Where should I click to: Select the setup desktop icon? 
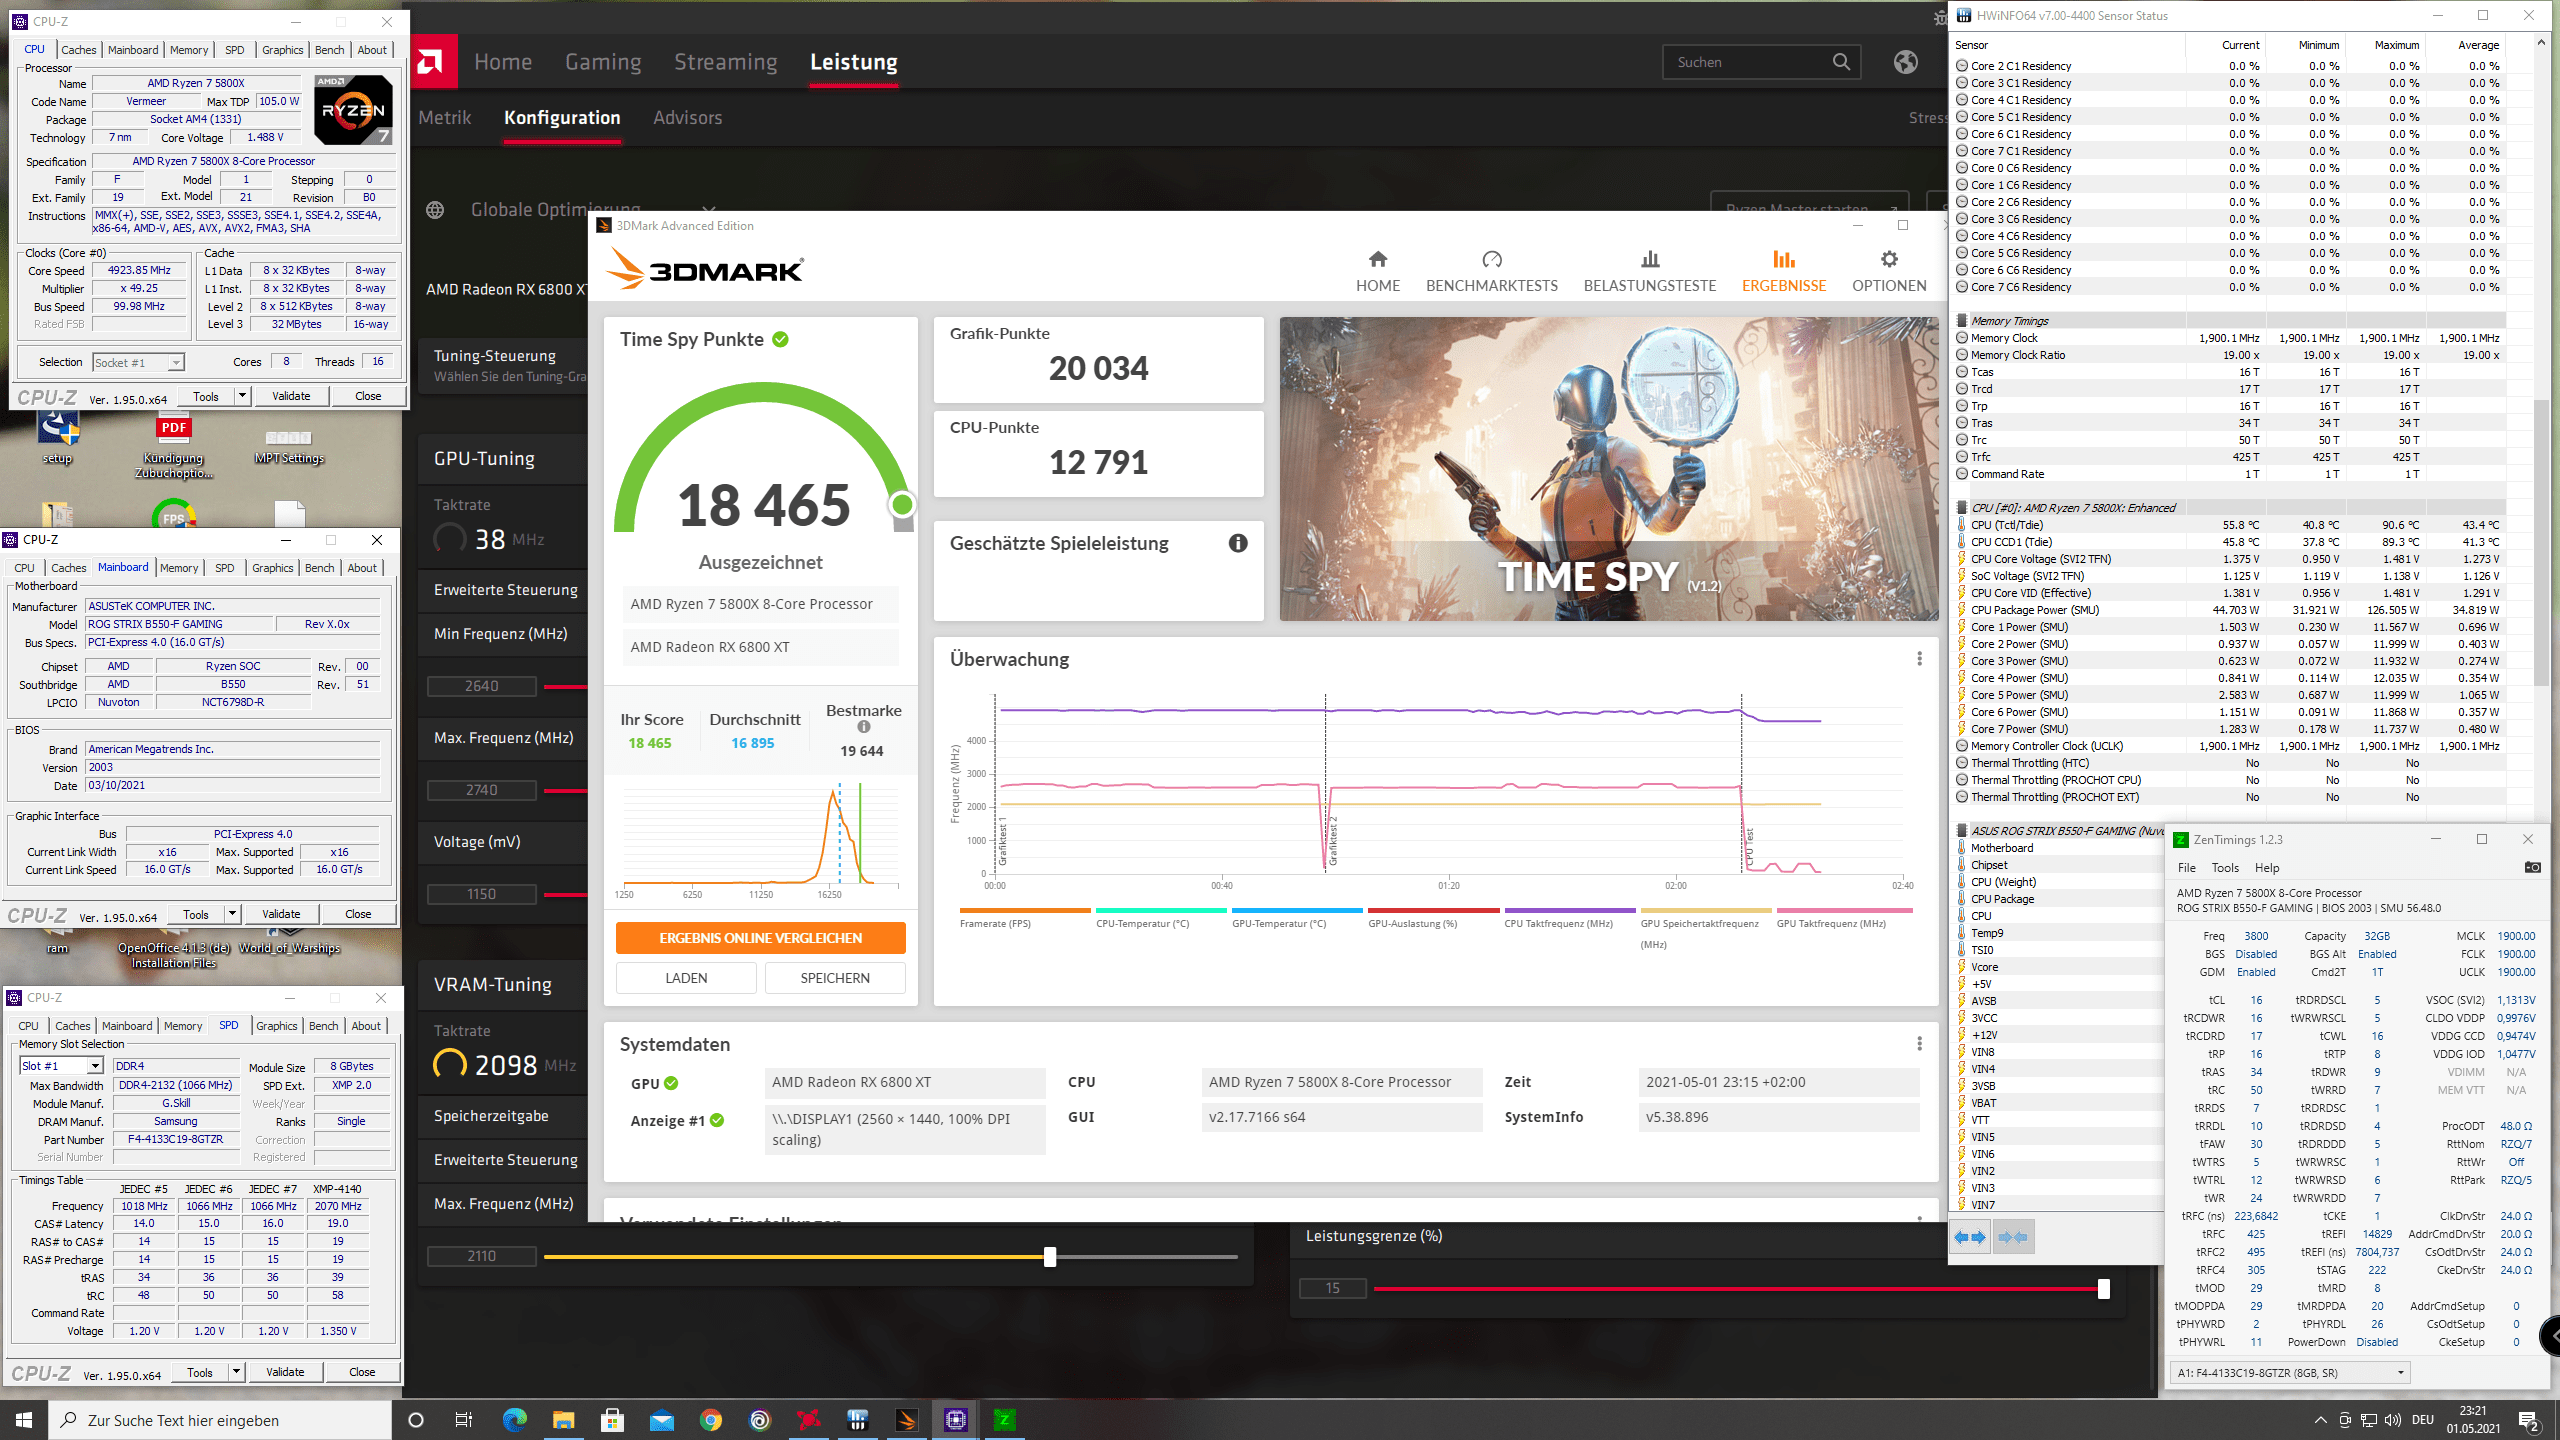[58, 438]
